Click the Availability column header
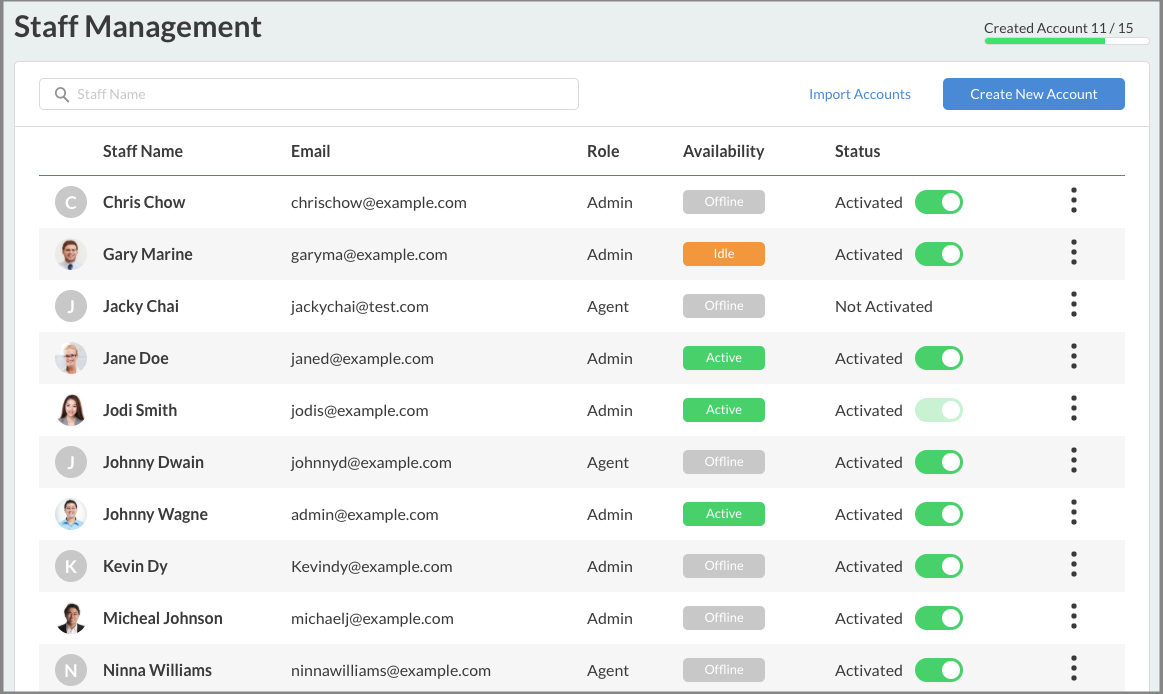The image size is (1163, 694). tap(723, 151)
